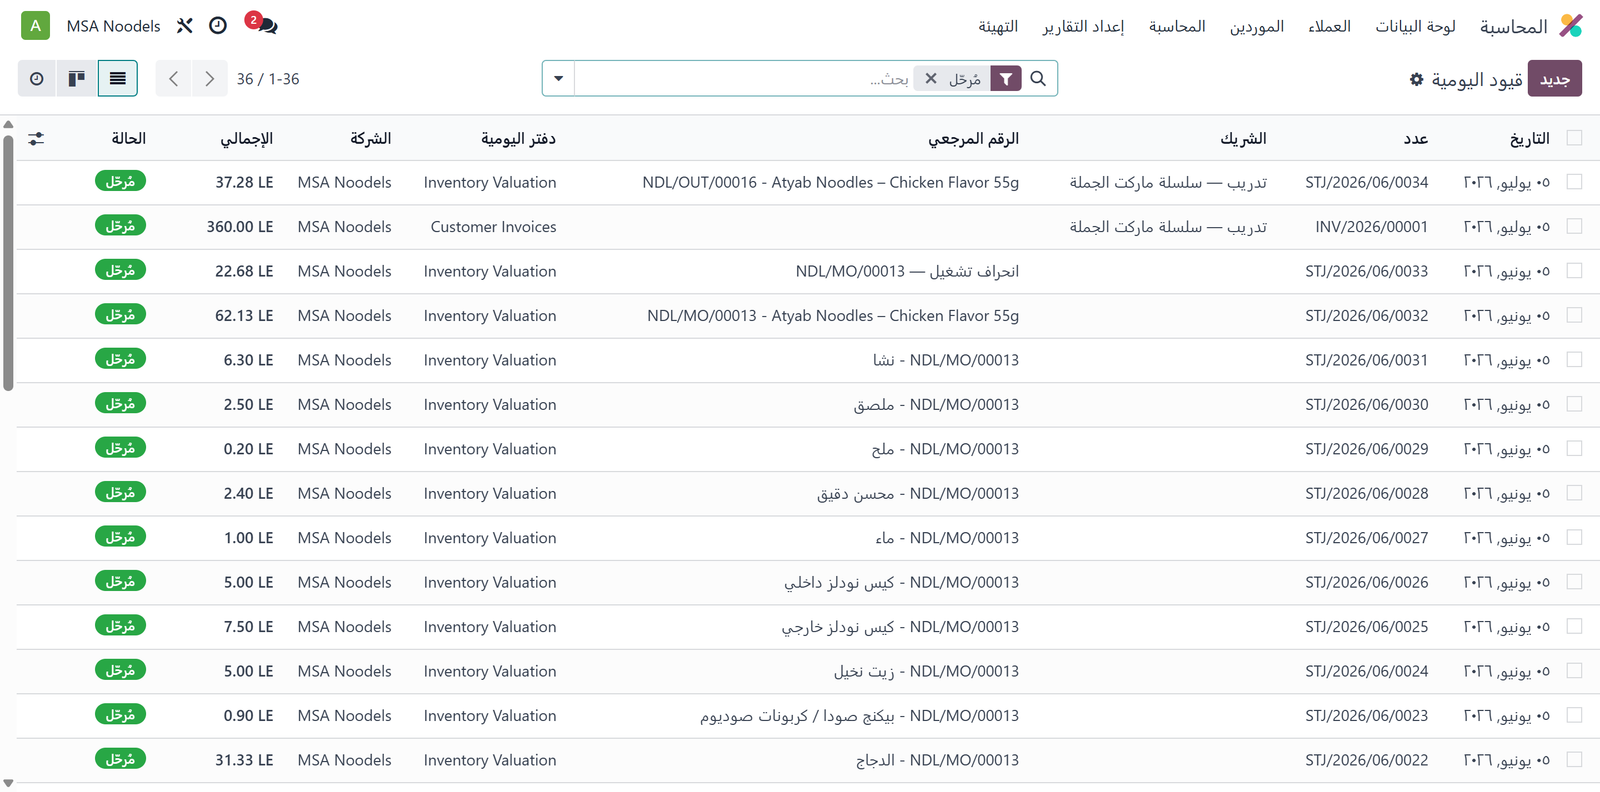This screenshot has height=792, width=1600.
Task: Go to next page of records
Action: point(209,78)
